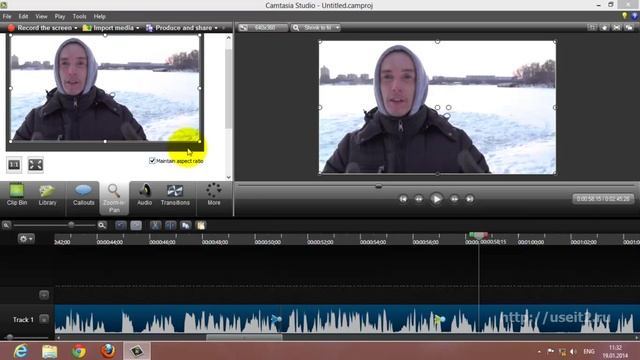Click the Paste icon on timeline toolbar
The height and width of the screenshot is (360, 640).
coord(201,225)
